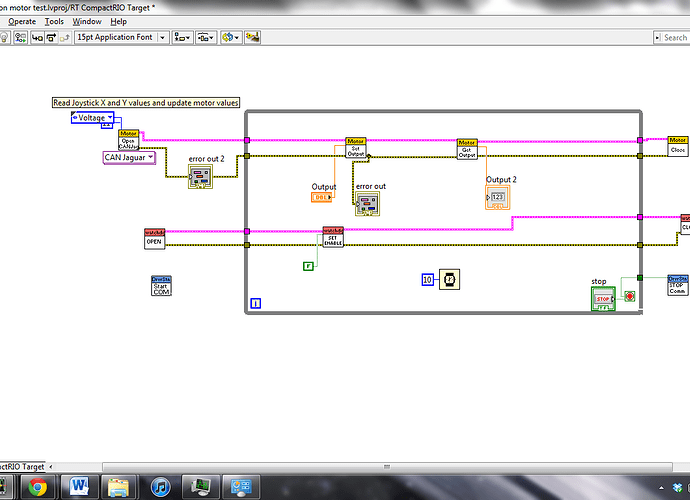Toggle the False boolean constant
Screen dimensions: 690x500
coord(308,266)
